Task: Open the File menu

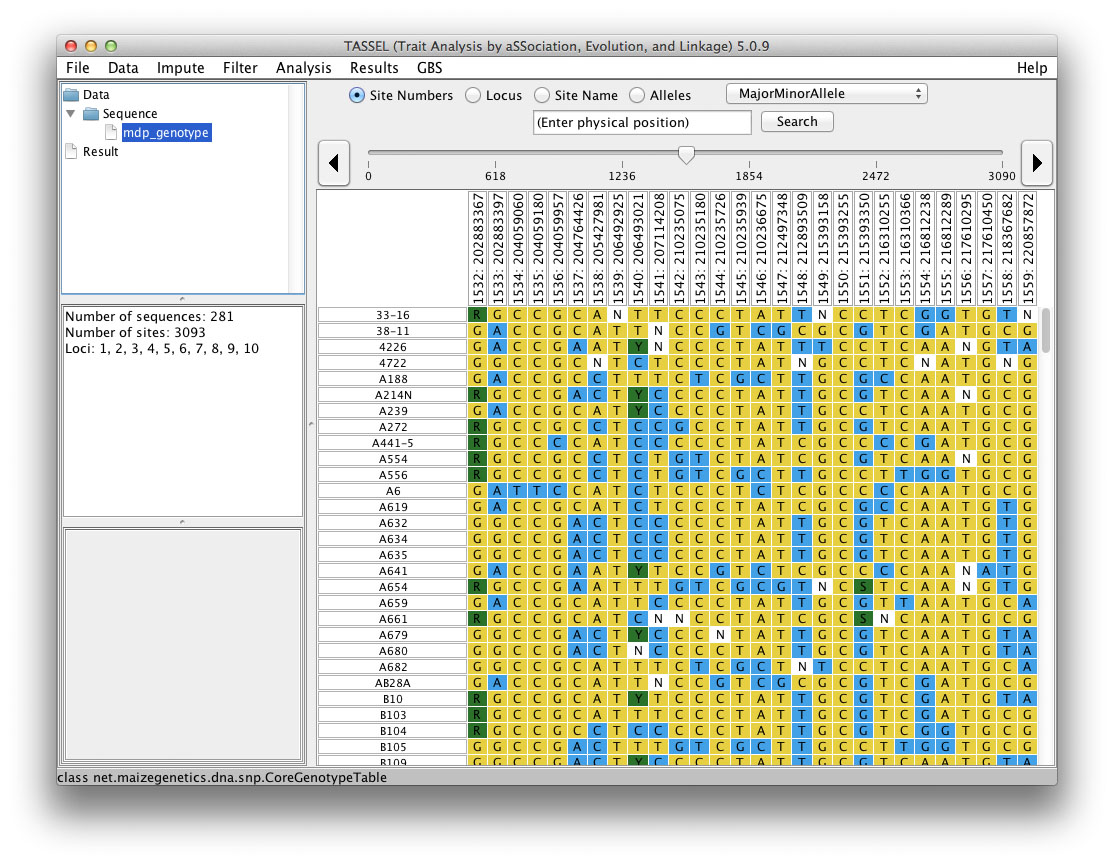Action: point(77,68)
